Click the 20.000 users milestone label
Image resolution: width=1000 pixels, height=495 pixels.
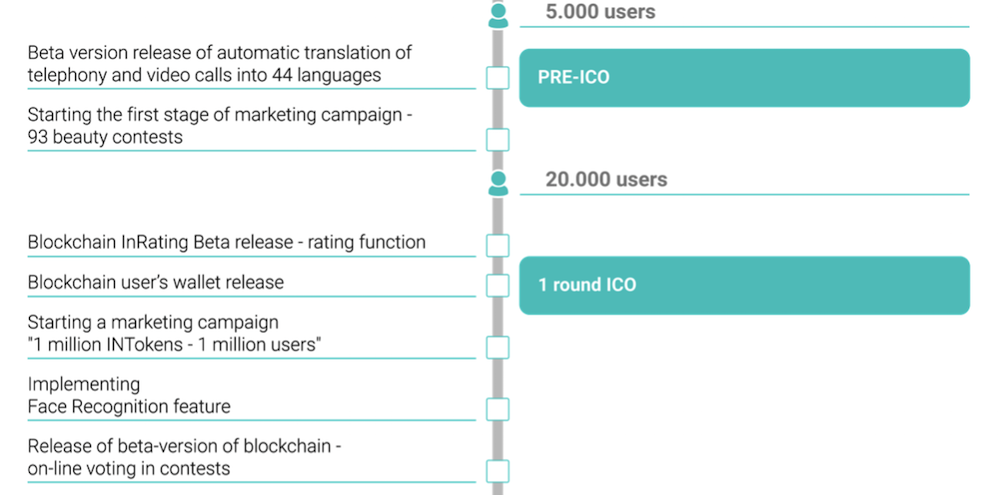pos(606,179)
